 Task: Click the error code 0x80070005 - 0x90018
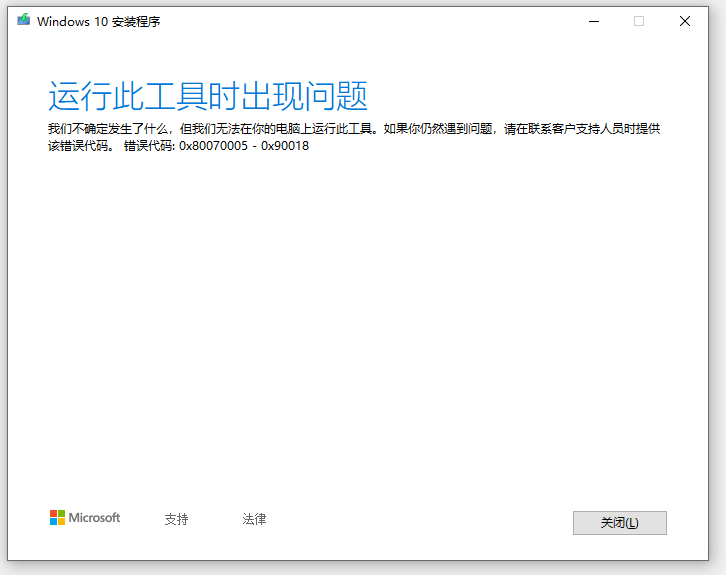point(244,146)
